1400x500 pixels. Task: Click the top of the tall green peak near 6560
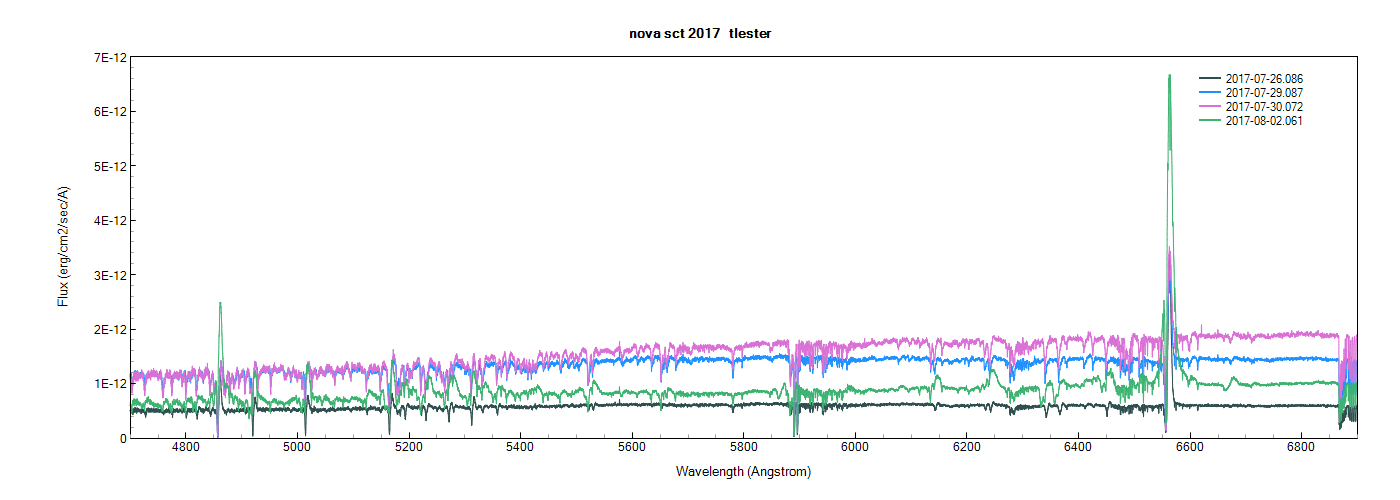coord(1169,76)
